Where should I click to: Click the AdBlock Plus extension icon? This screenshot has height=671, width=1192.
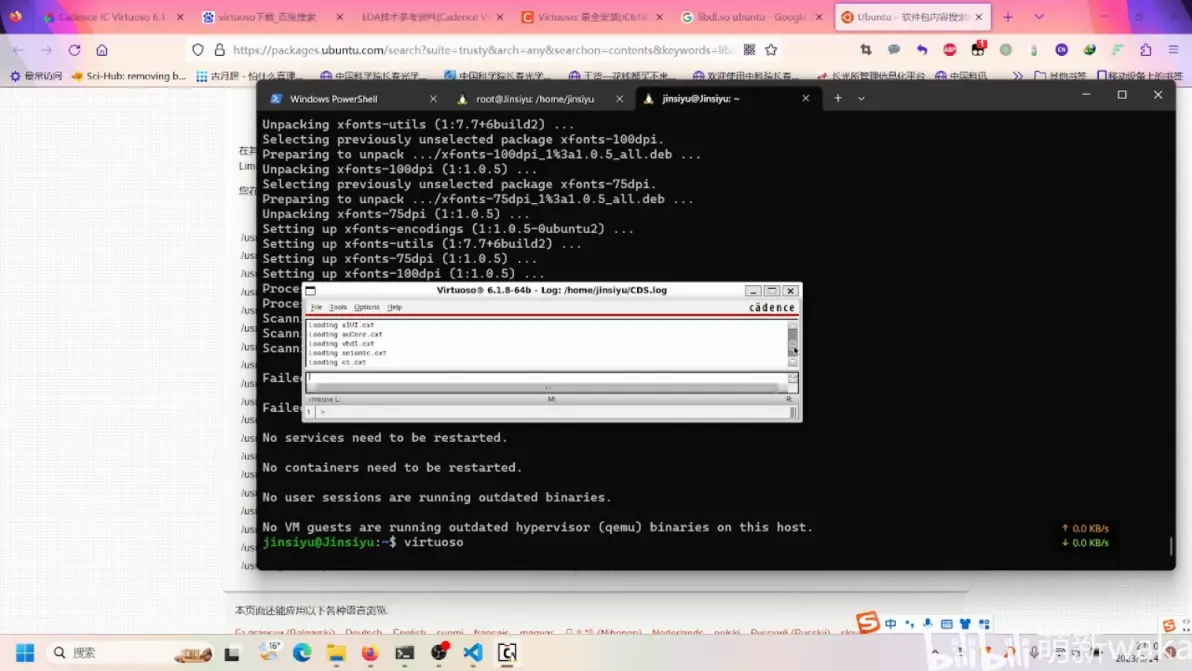[x=949, y=50]
